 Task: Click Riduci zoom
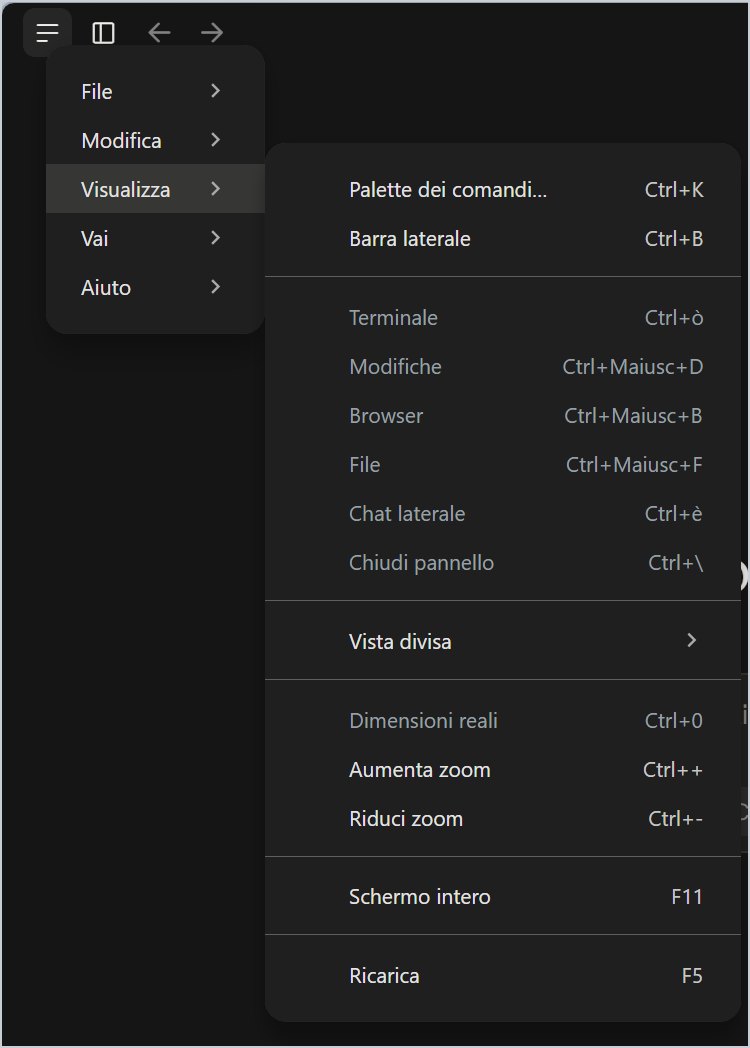tap(503, 819)
